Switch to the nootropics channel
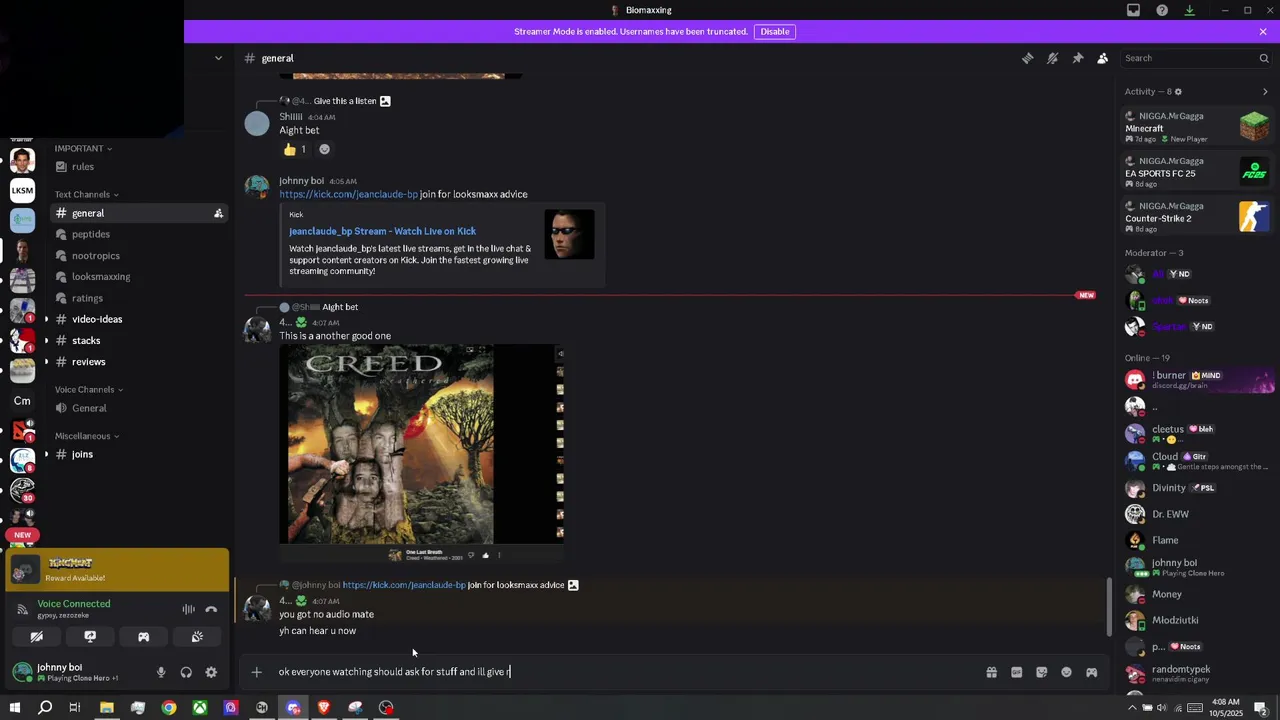Viewport: 1280px width, 720px height. [x=138, y=255]
